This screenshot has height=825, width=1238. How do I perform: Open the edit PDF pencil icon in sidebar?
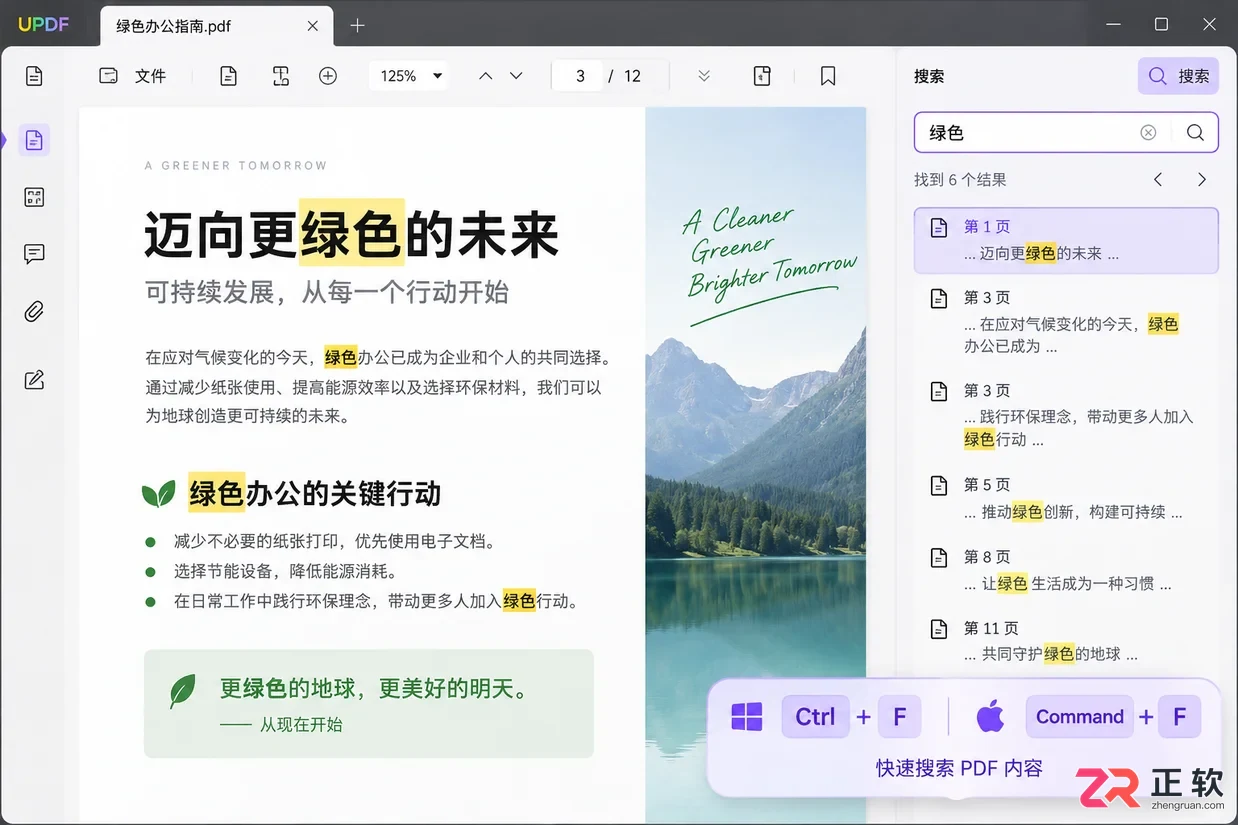point(34,380)
